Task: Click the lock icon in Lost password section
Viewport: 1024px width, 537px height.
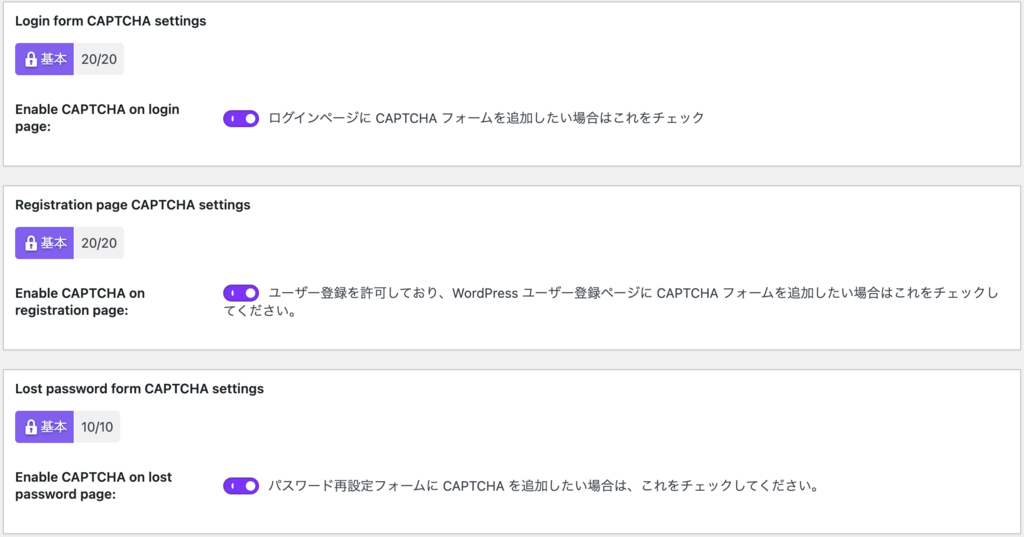Action: pos(31,427)
